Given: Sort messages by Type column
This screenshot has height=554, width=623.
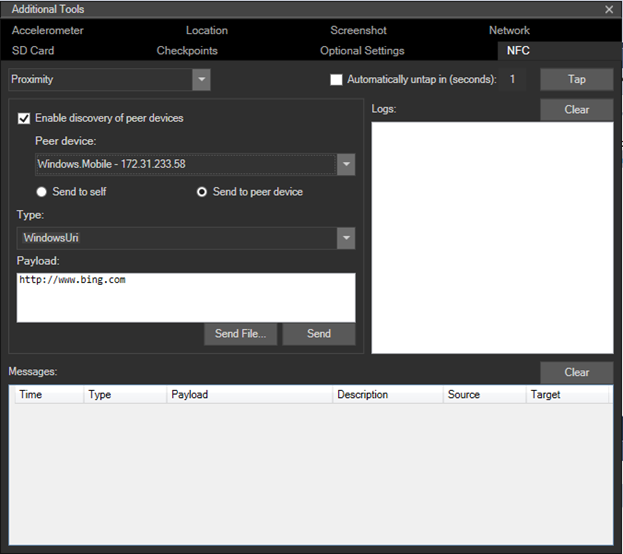Looking at the screenshot, I should coord(125,395).
